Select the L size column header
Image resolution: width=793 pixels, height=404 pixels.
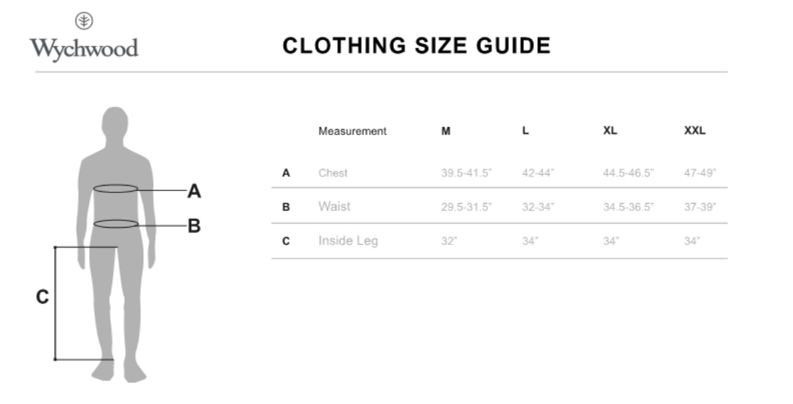[x=525, y=131]
